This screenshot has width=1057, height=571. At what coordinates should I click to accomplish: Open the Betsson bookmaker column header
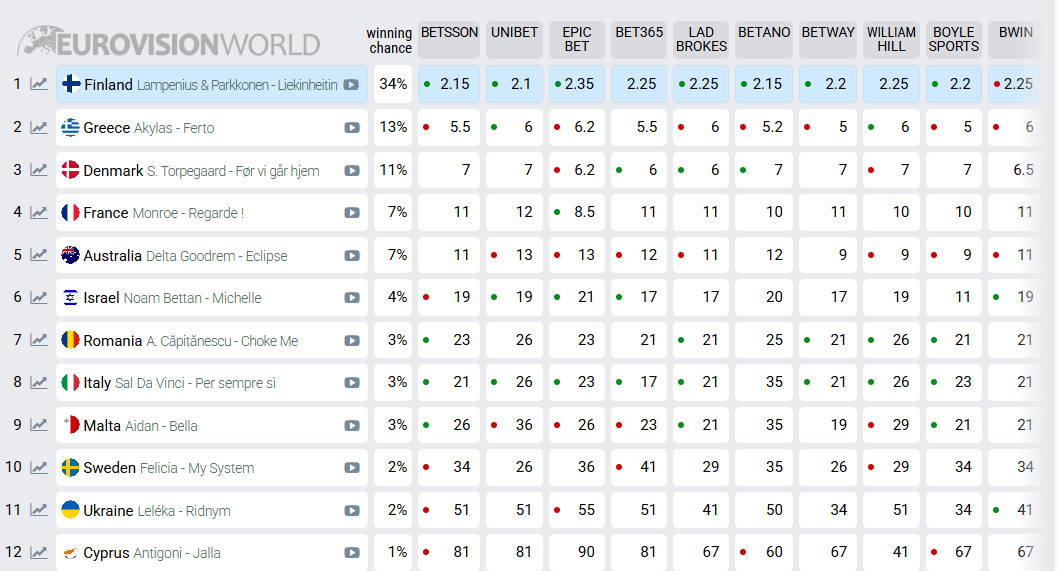coord(449,39)
